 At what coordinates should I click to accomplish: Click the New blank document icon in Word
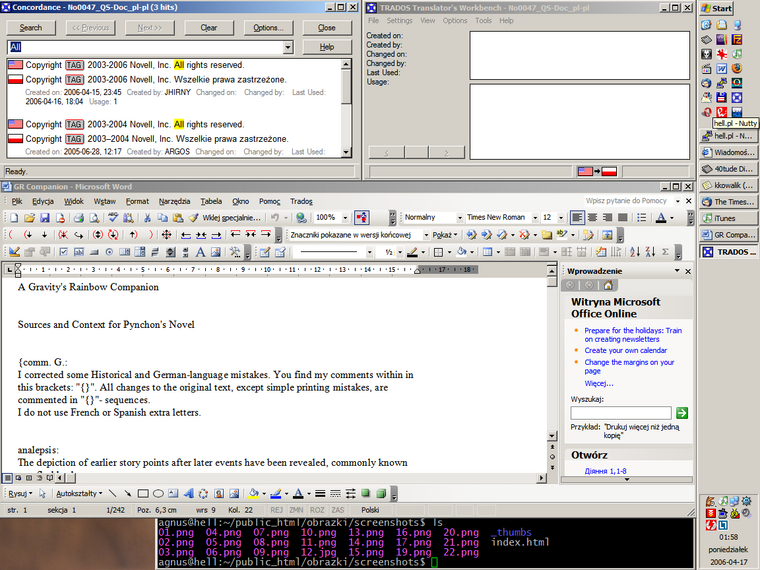point(14,218)
